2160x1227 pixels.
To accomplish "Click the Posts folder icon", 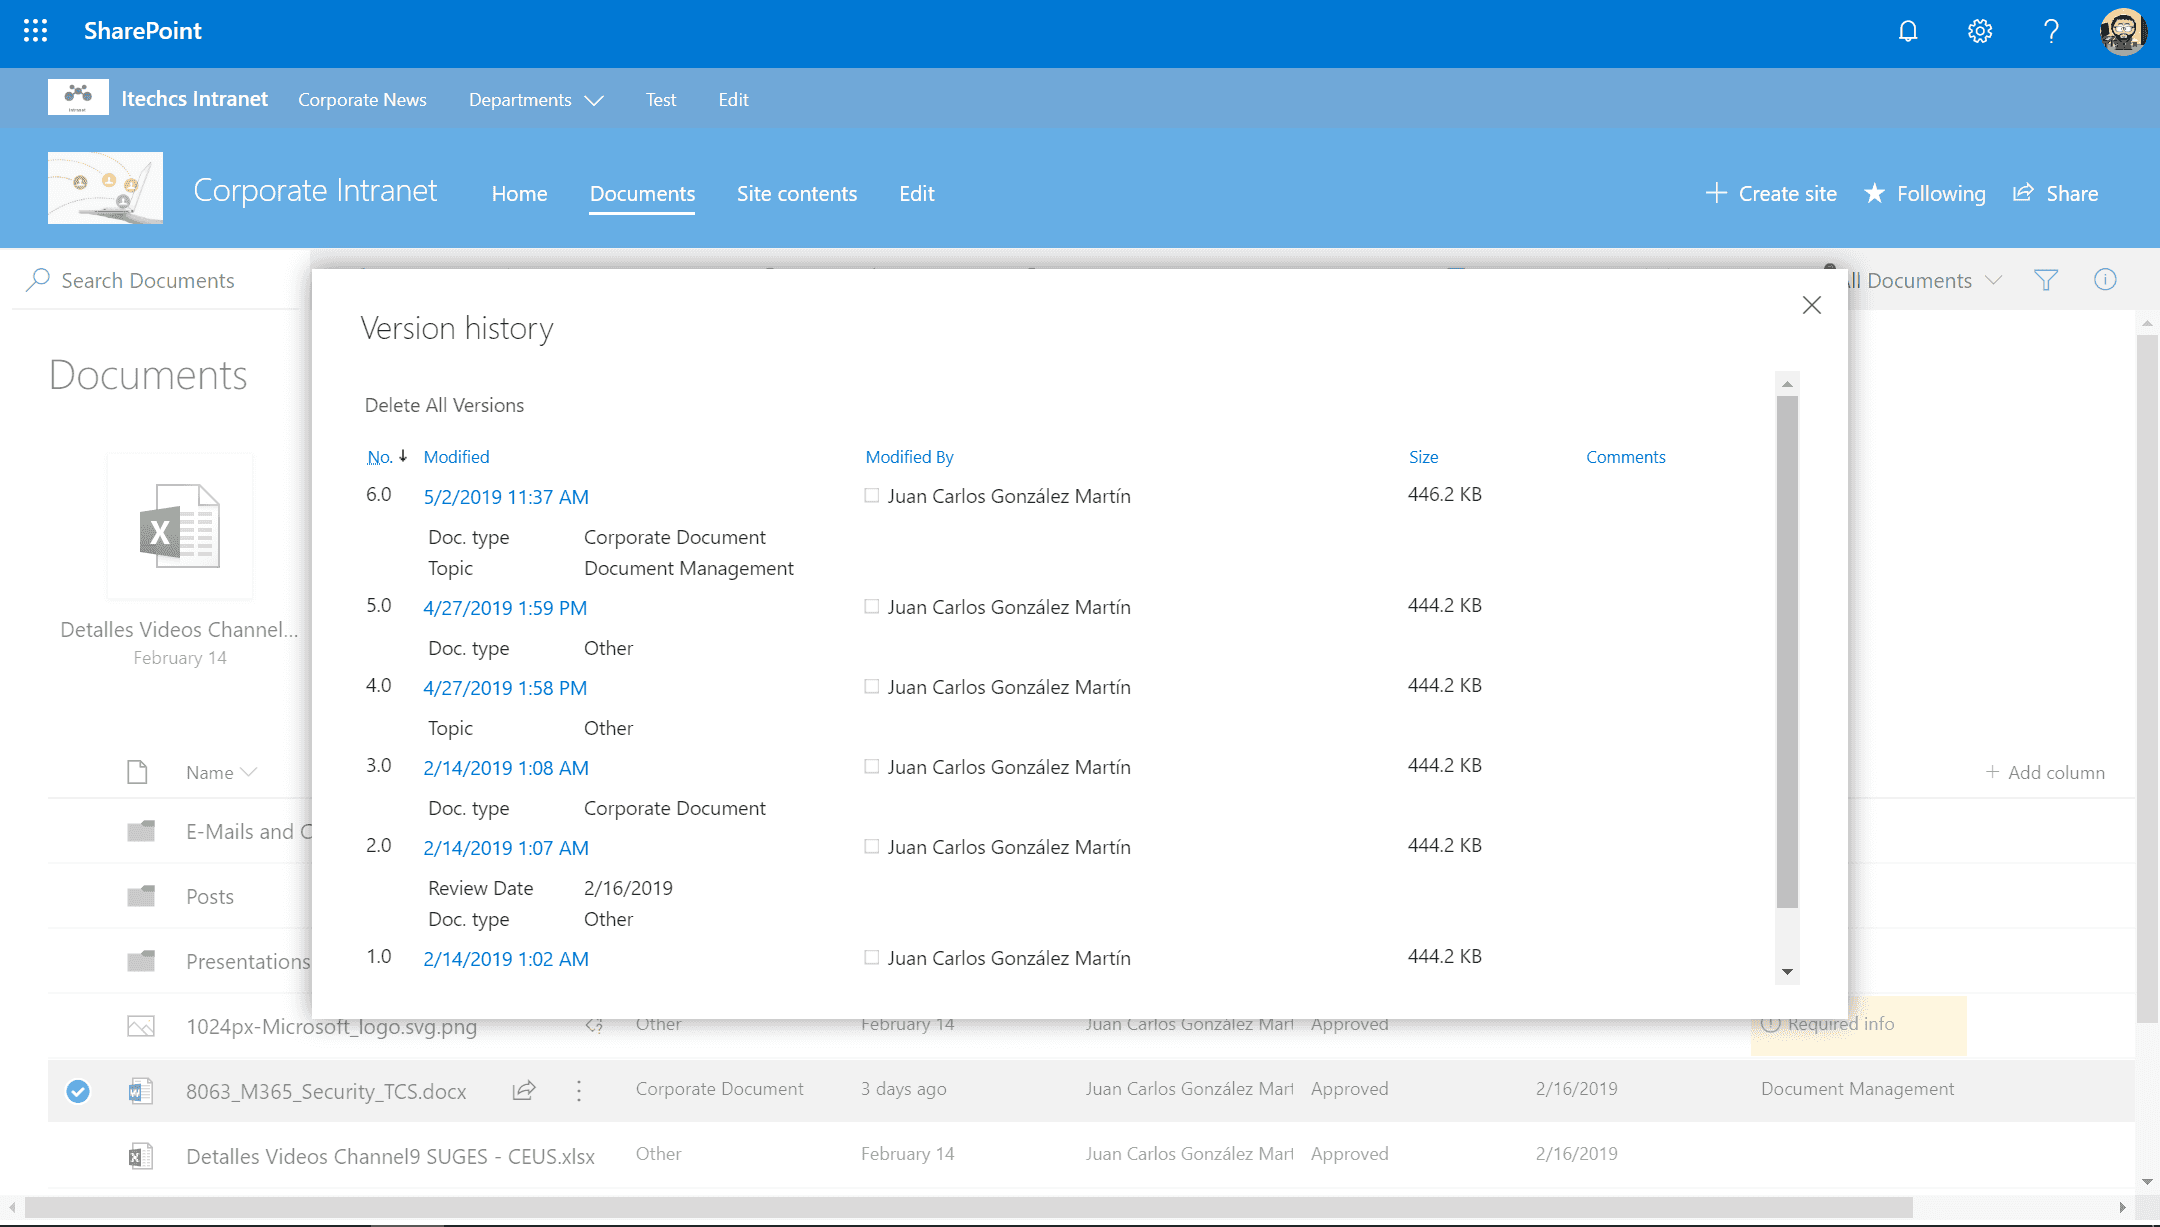I will (x=141, y=896).
